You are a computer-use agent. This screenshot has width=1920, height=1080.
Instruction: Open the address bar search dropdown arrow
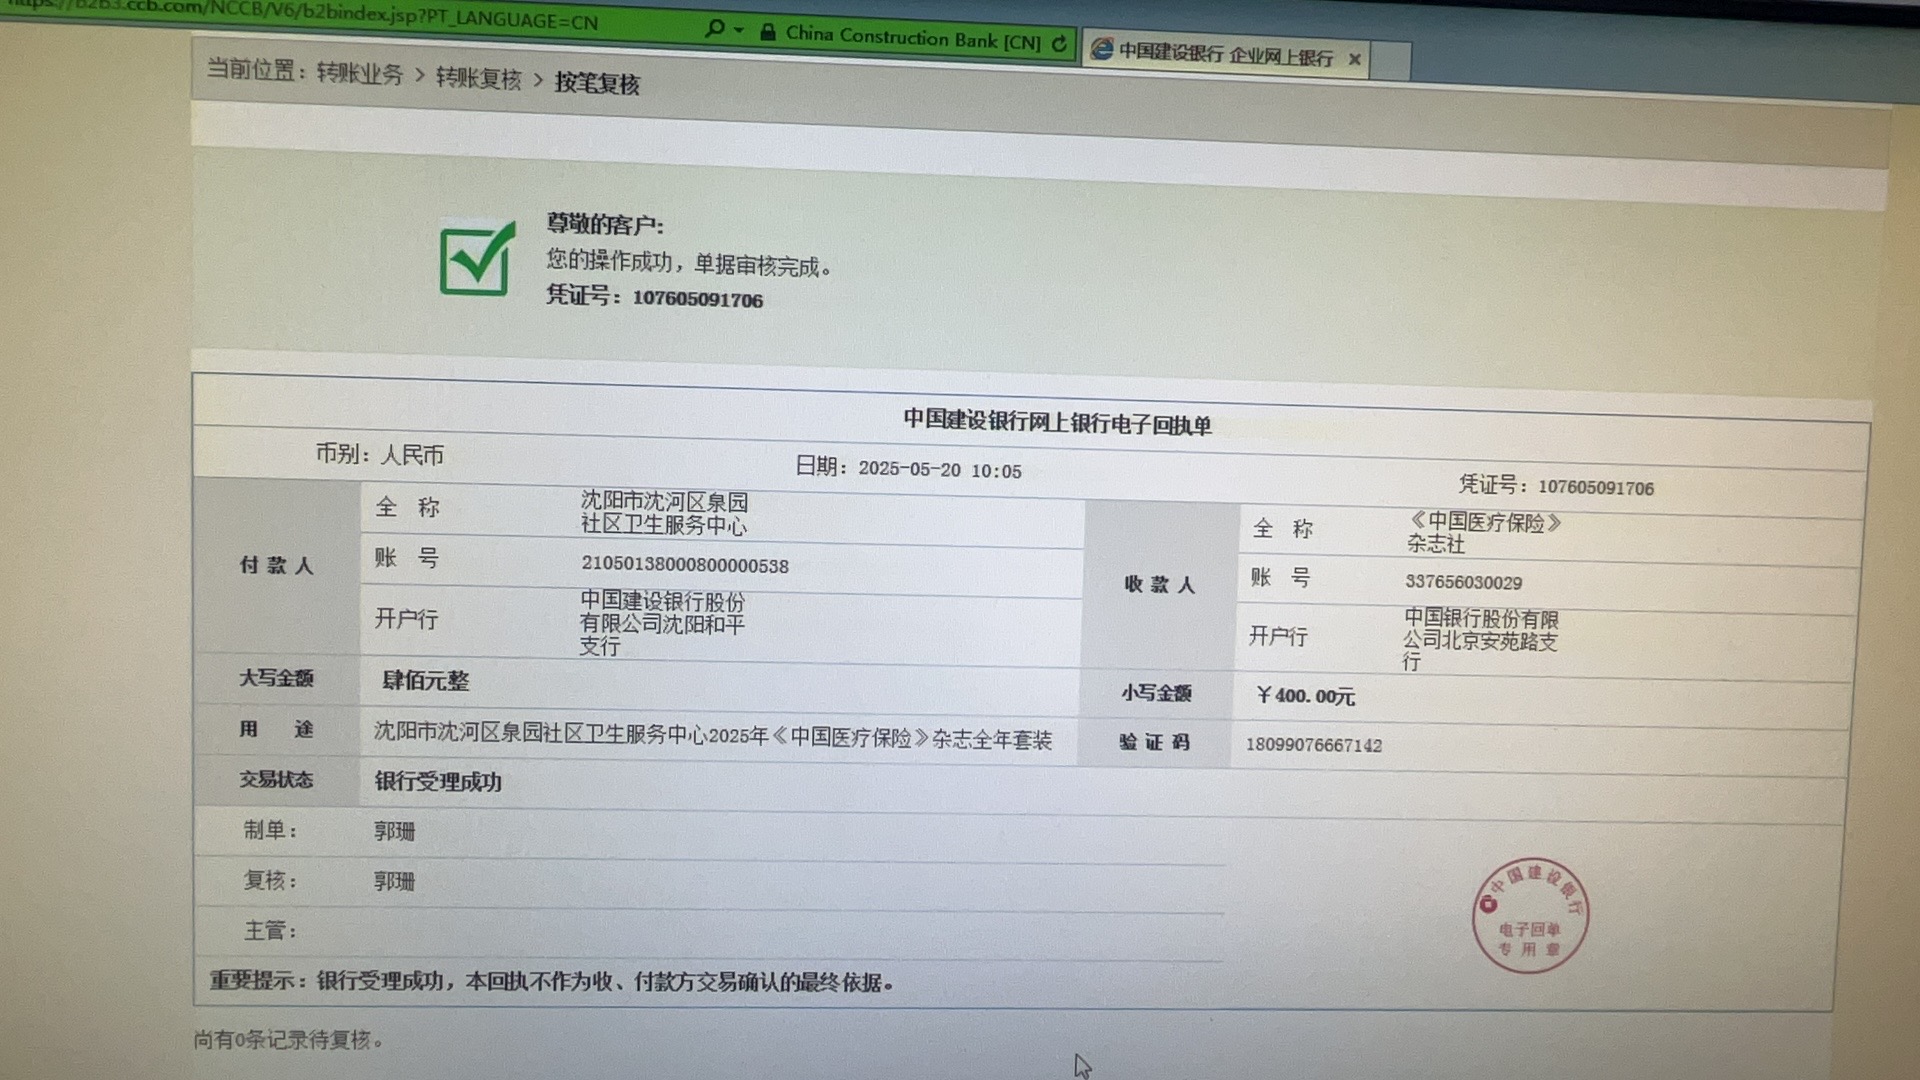pos(739,30)
